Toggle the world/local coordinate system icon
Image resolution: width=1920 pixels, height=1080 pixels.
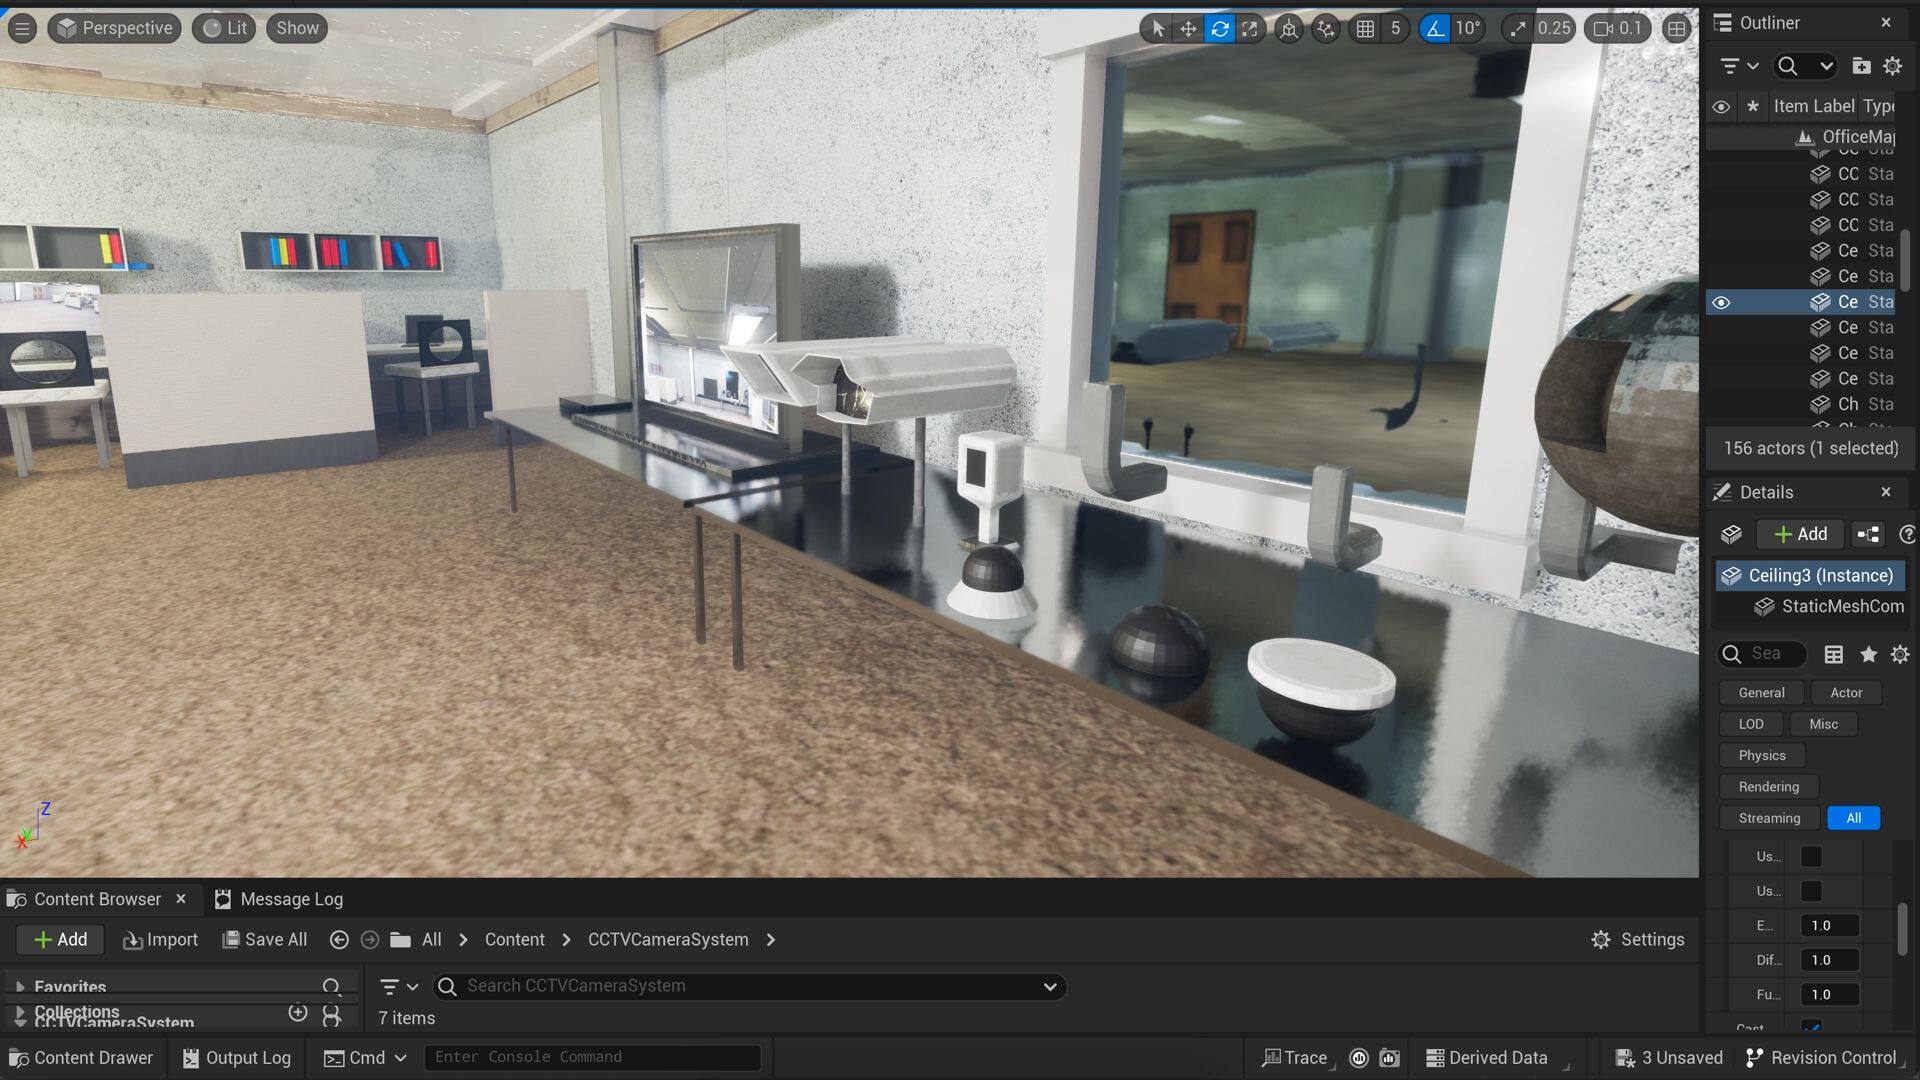(x=1289, y=29)
